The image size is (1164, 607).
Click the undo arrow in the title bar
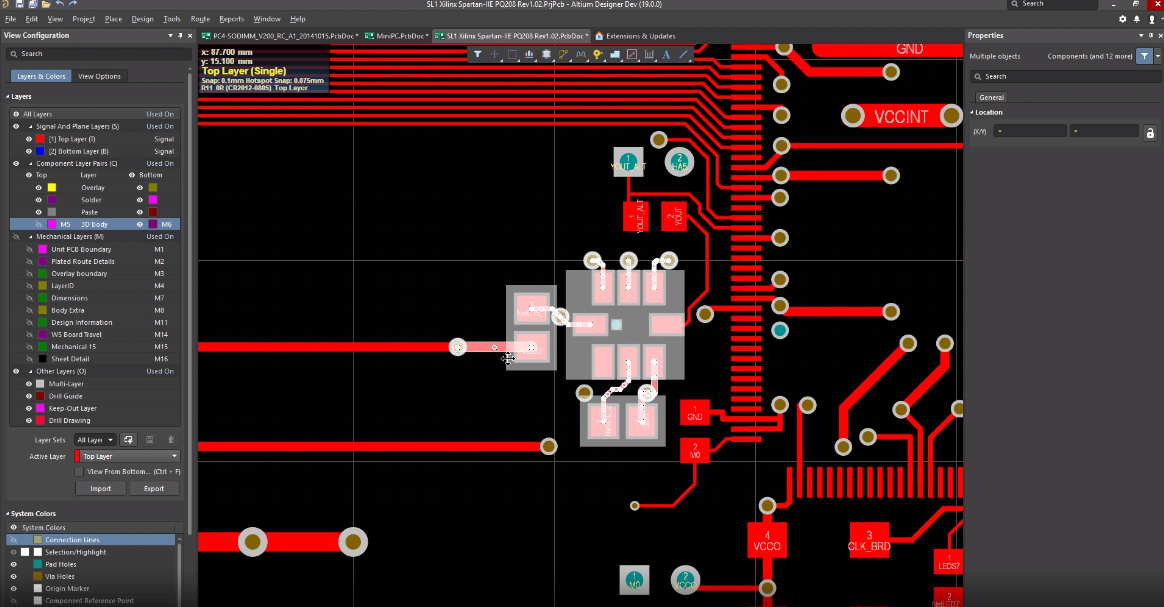click(59, 4)
